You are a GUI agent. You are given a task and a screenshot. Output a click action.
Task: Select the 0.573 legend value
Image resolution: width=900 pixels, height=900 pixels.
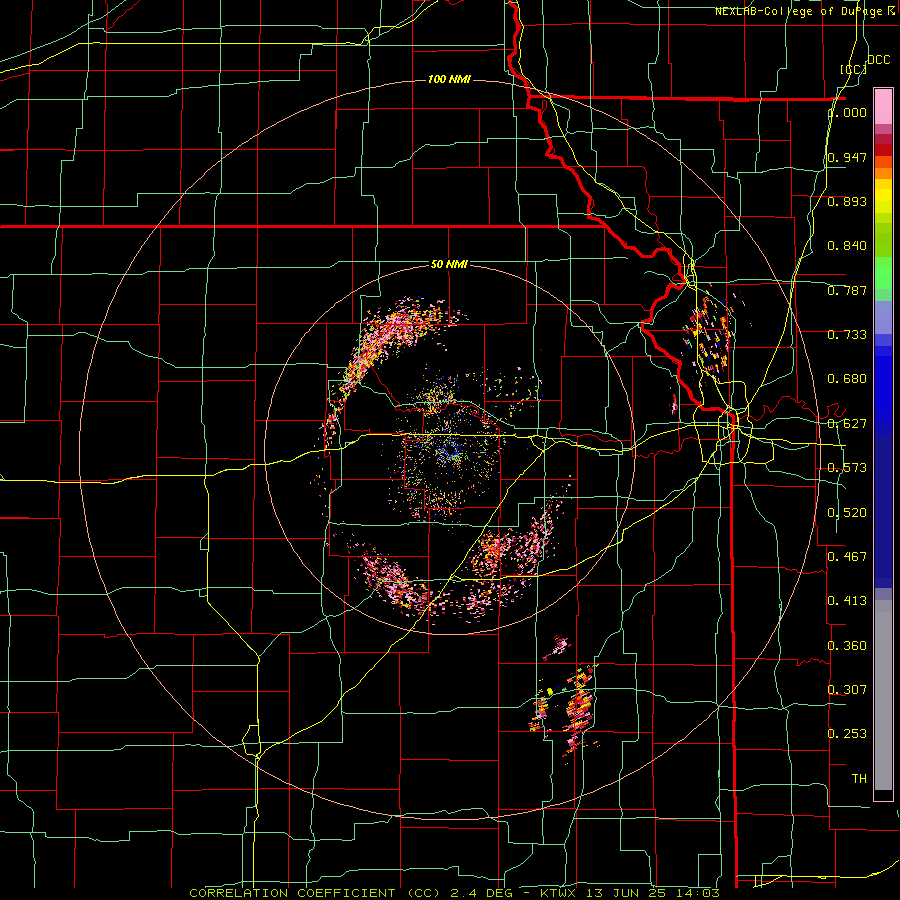(847, 468)
